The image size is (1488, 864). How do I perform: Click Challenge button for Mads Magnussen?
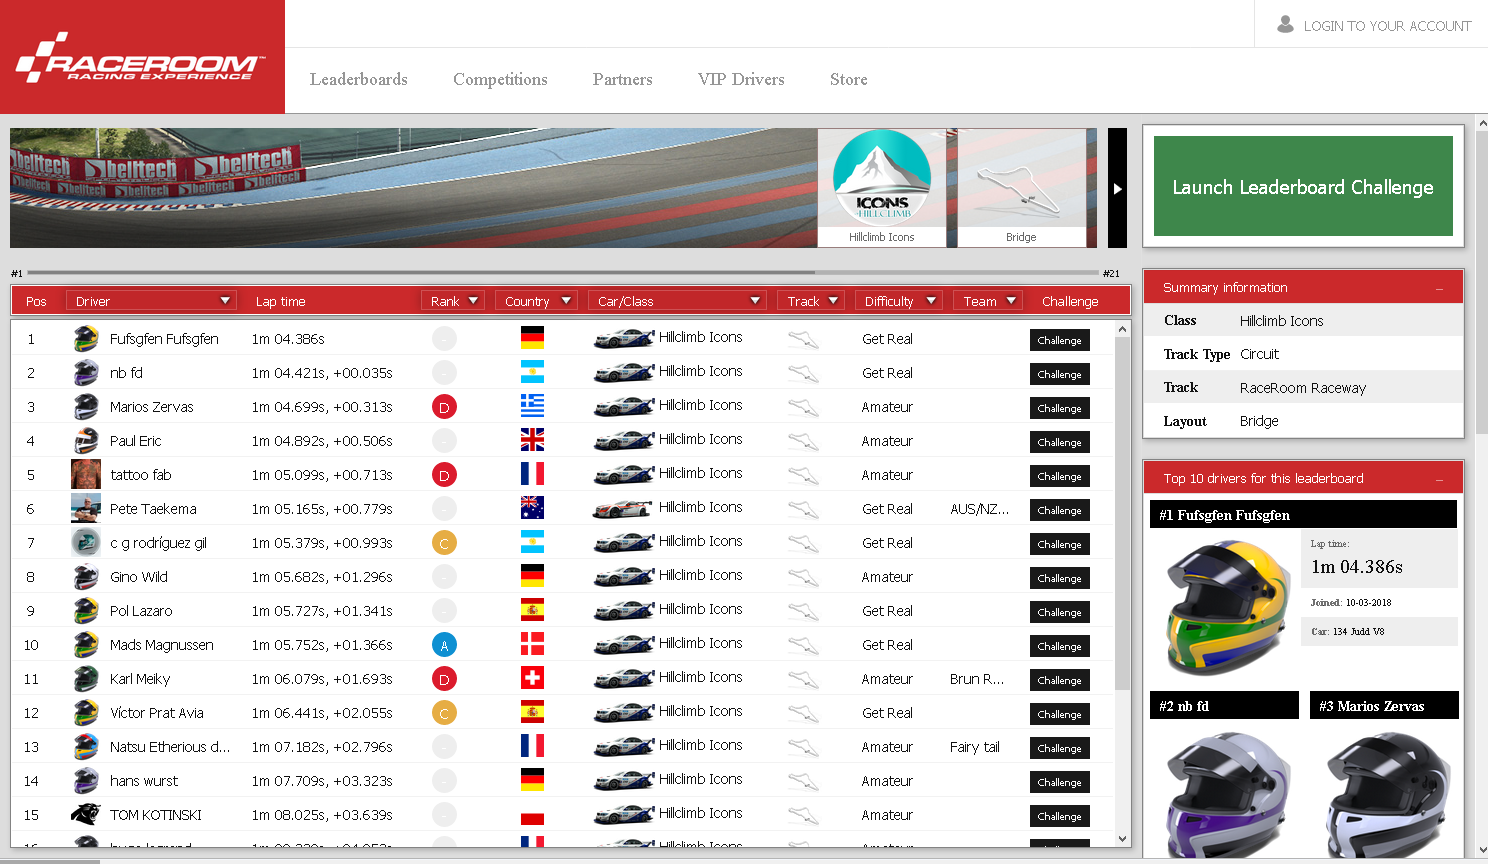coord(1059,646)
